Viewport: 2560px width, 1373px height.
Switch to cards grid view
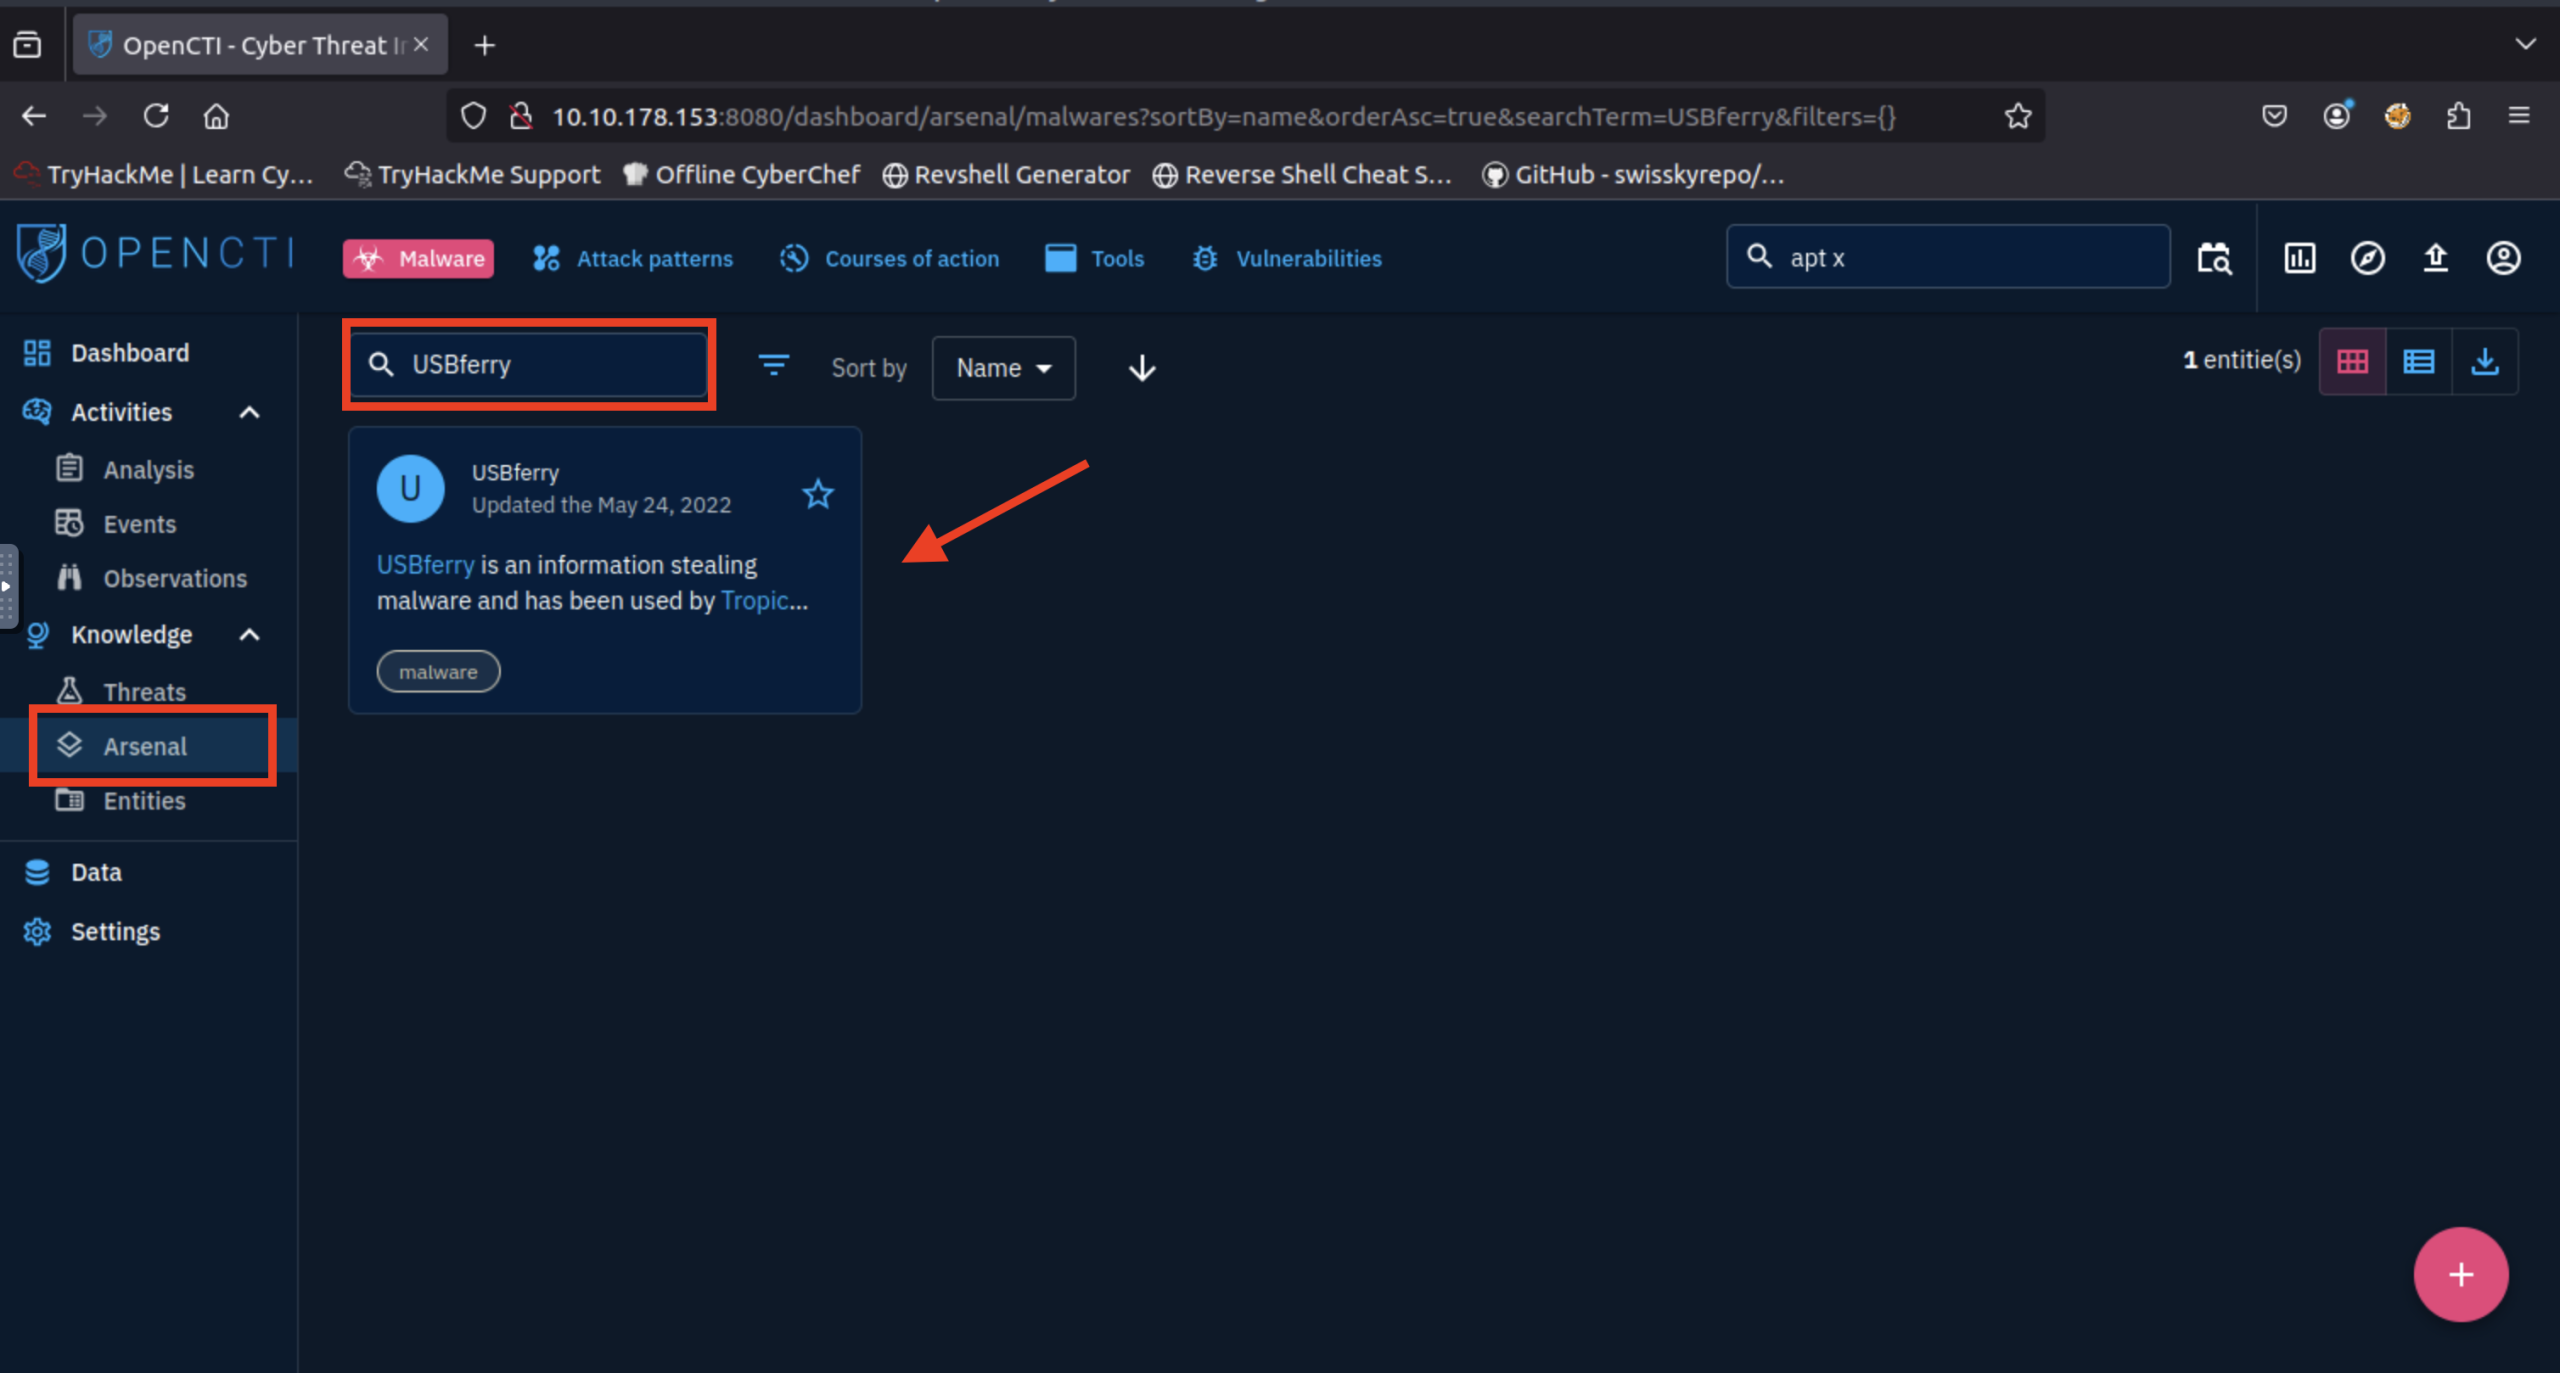click(2353, 361)
